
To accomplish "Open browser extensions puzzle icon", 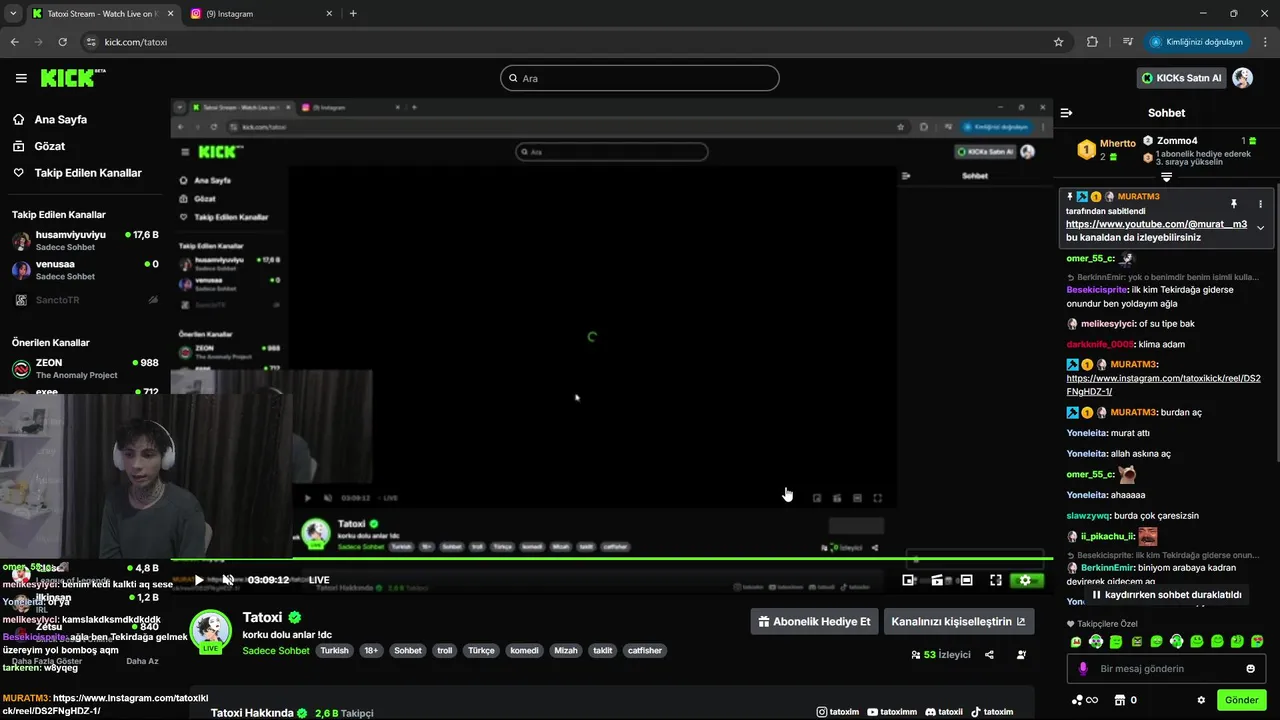I will click(x=1092, y=42).
